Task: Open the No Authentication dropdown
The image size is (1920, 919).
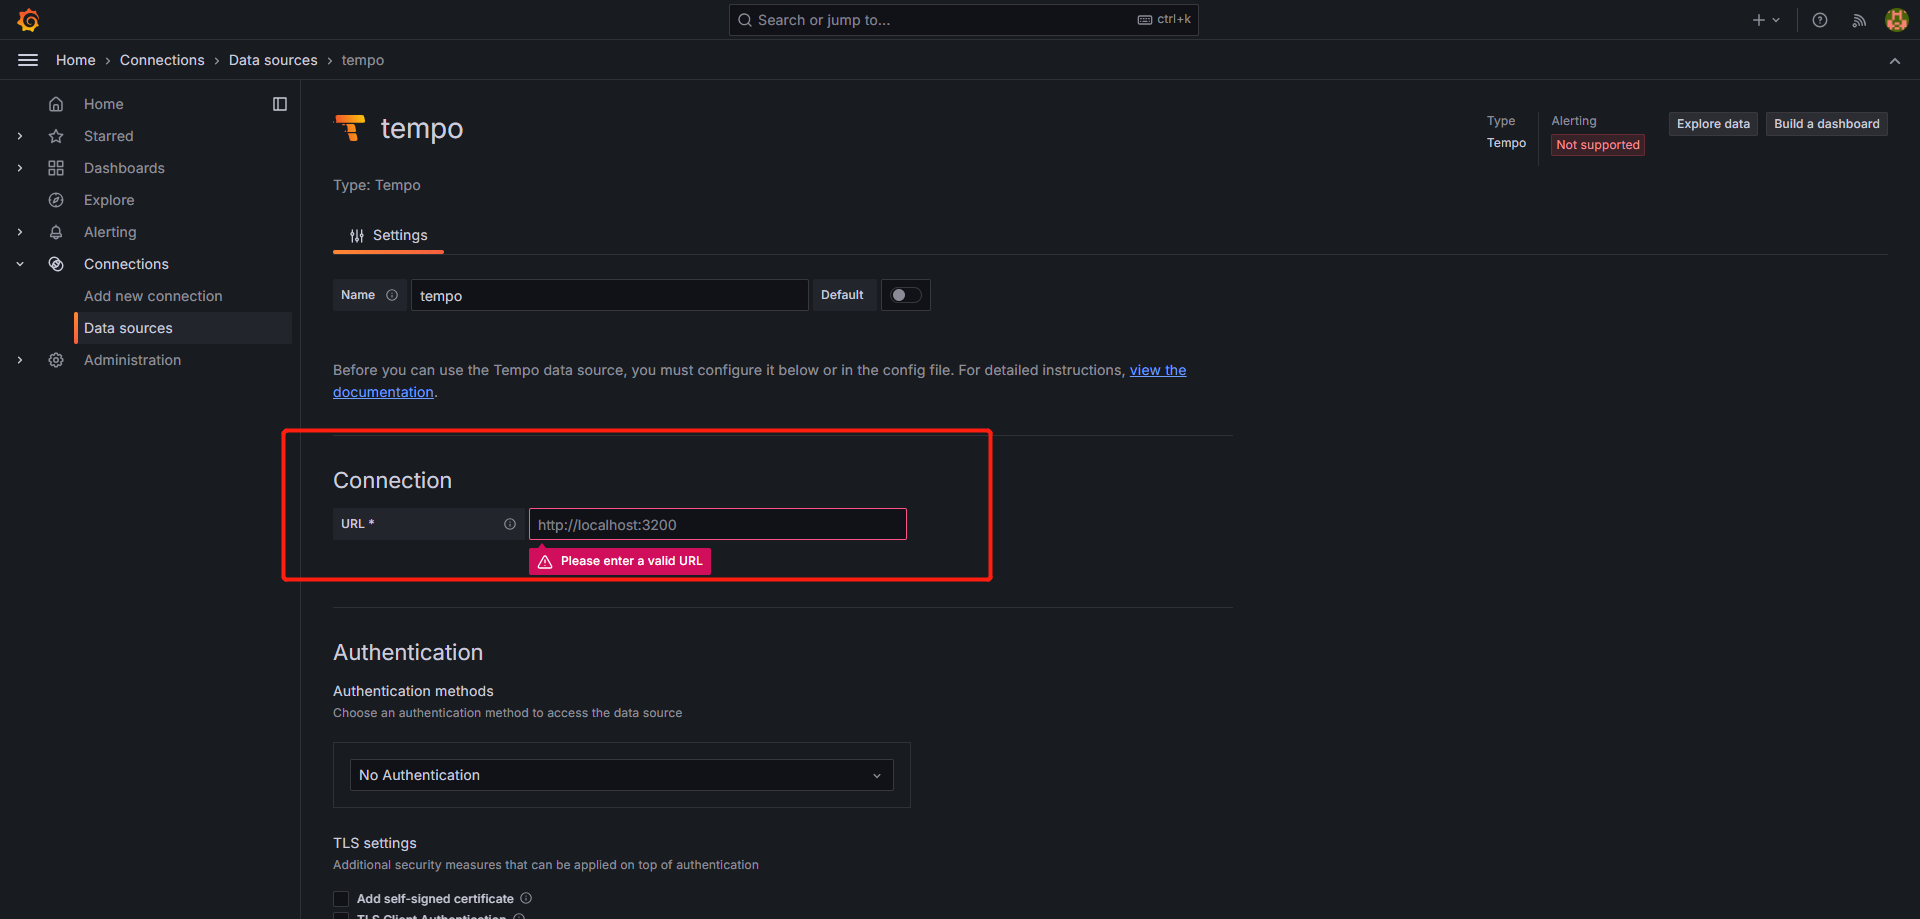Action: 621,775
